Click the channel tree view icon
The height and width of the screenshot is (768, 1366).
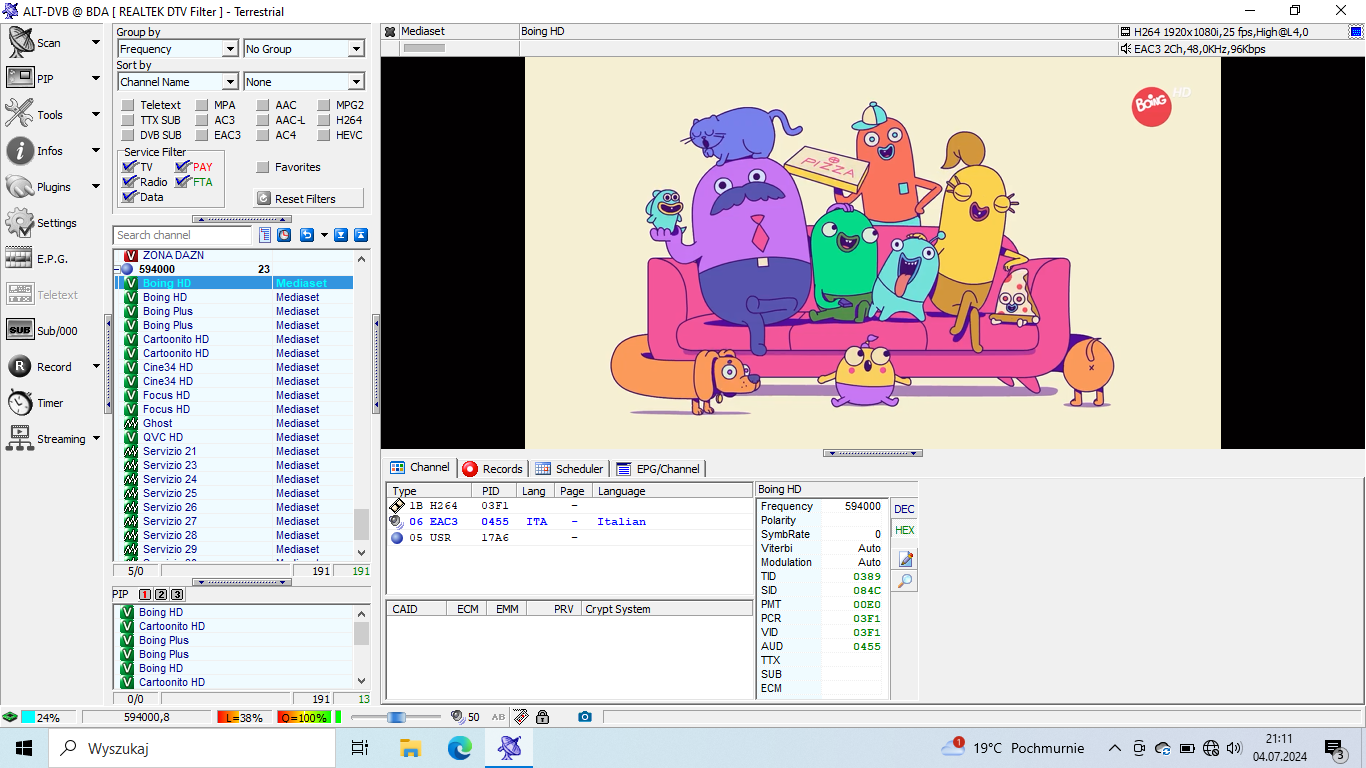[x=265, y=235]
